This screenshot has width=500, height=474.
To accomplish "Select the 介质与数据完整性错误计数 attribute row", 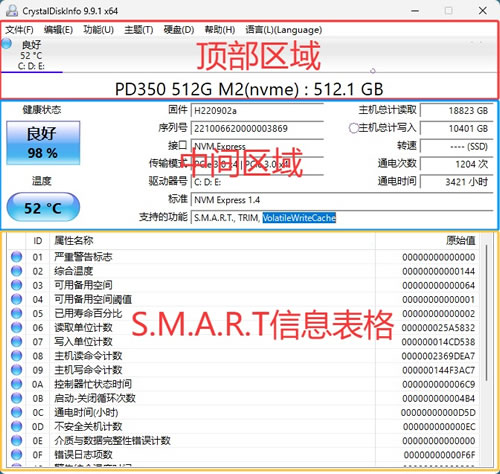I will click(243, 440).
